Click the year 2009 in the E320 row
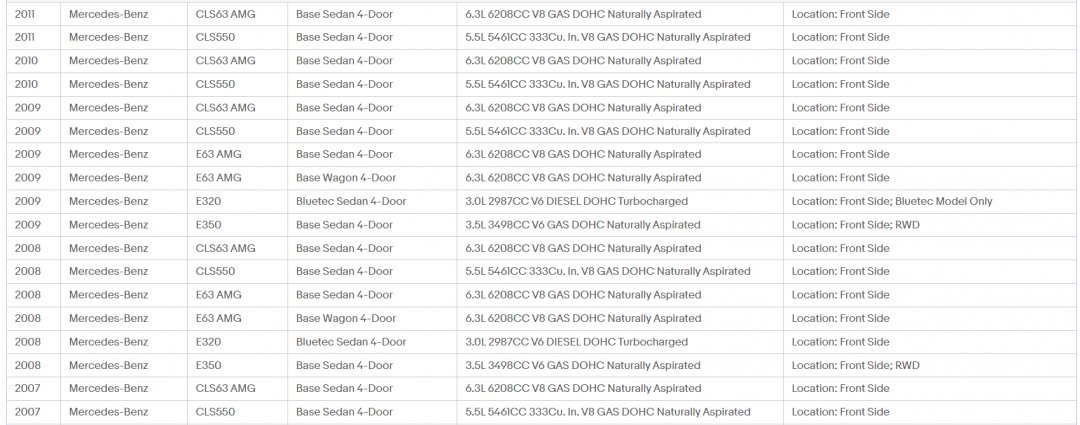 tap(28, 201)
